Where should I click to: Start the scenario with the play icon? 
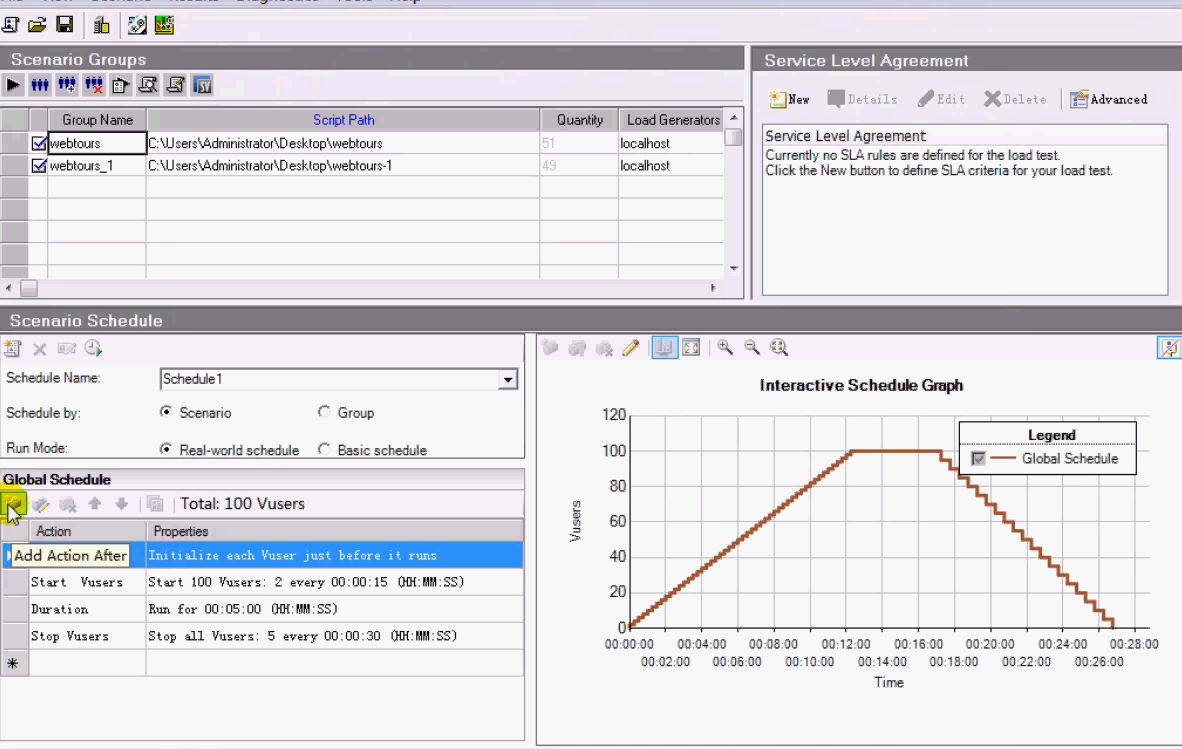tap(13, 84)
